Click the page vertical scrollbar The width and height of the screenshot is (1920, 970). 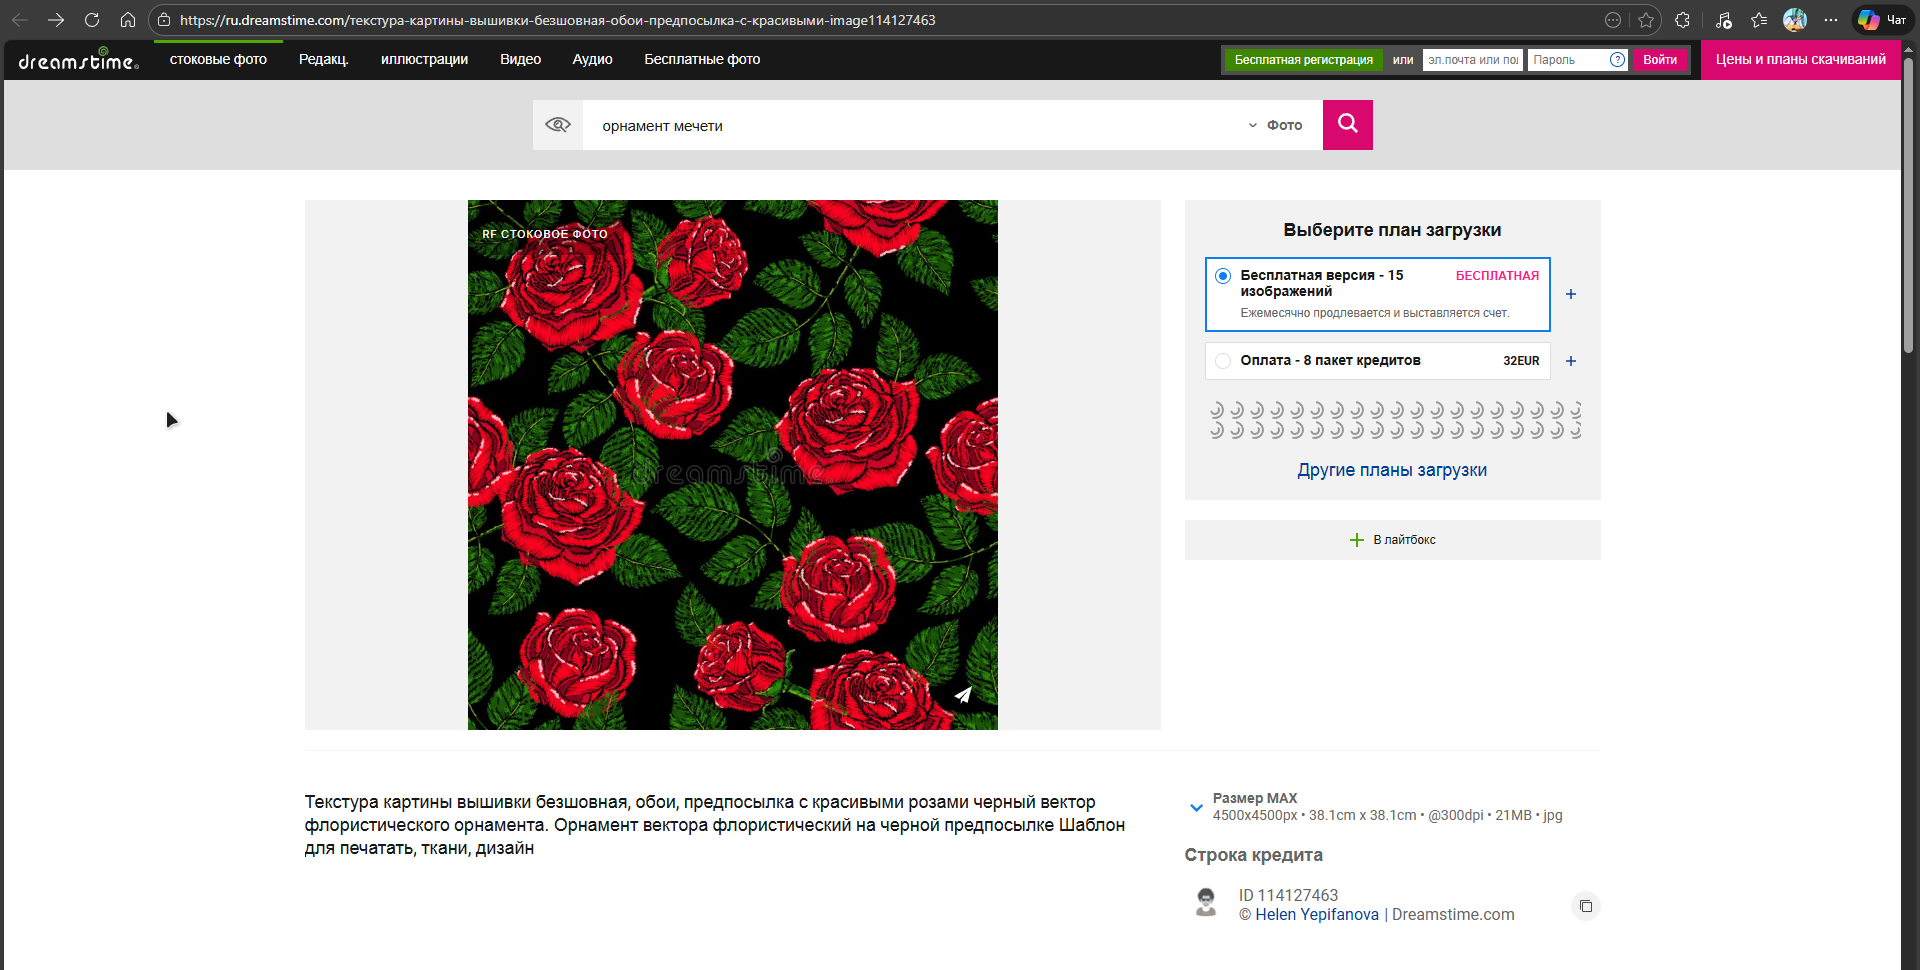coord(1909,205)
